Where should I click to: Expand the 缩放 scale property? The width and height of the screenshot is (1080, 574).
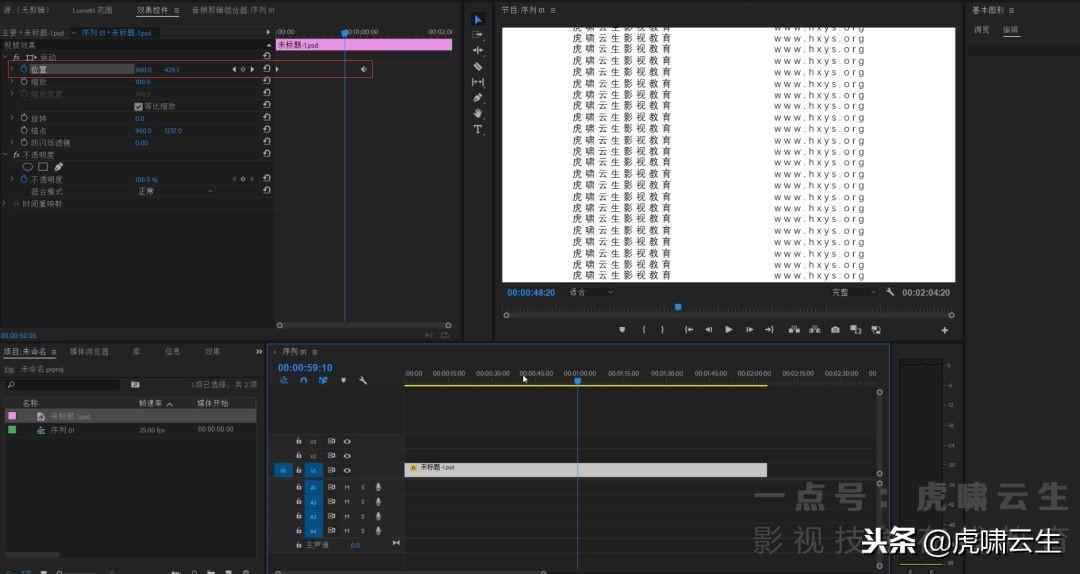pyautogui.click(x=12, y=82)
